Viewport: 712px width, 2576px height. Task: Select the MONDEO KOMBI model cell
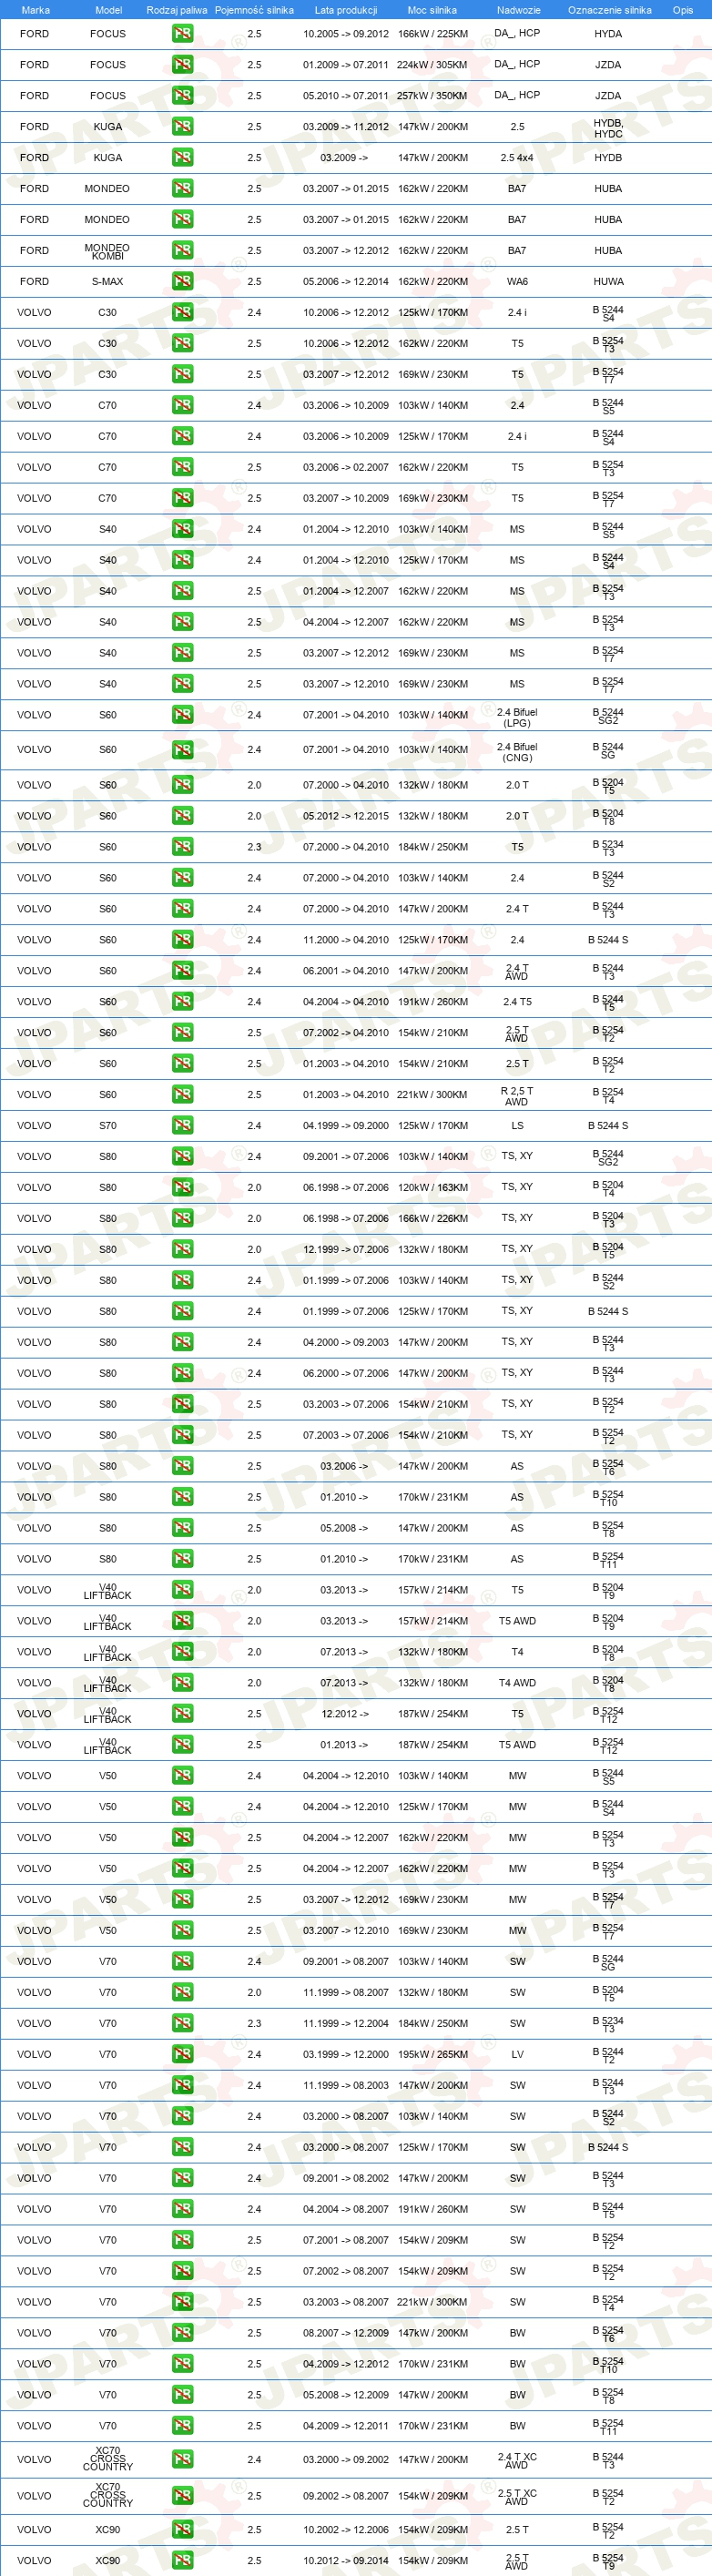[x=107, y=251]
